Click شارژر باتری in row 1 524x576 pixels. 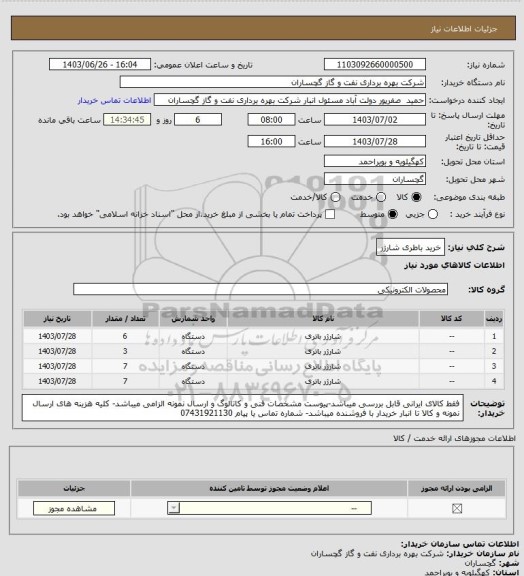(323, 336)
